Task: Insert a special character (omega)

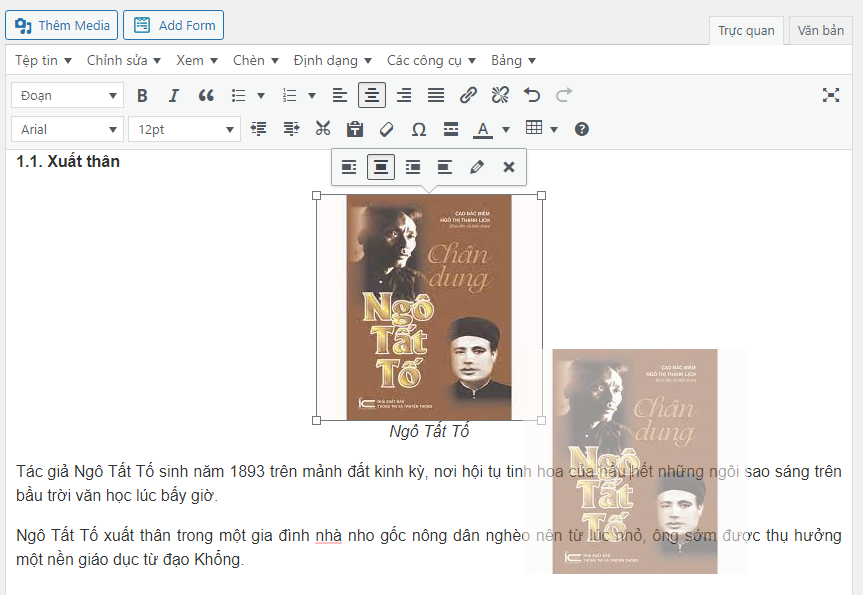Action: (x=419, y=129)
